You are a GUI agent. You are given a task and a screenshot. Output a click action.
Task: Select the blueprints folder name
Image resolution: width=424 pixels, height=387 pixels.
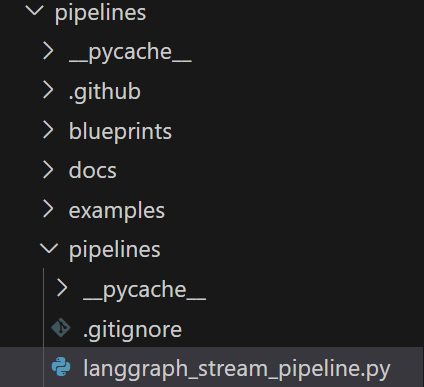tap(120, 131)
